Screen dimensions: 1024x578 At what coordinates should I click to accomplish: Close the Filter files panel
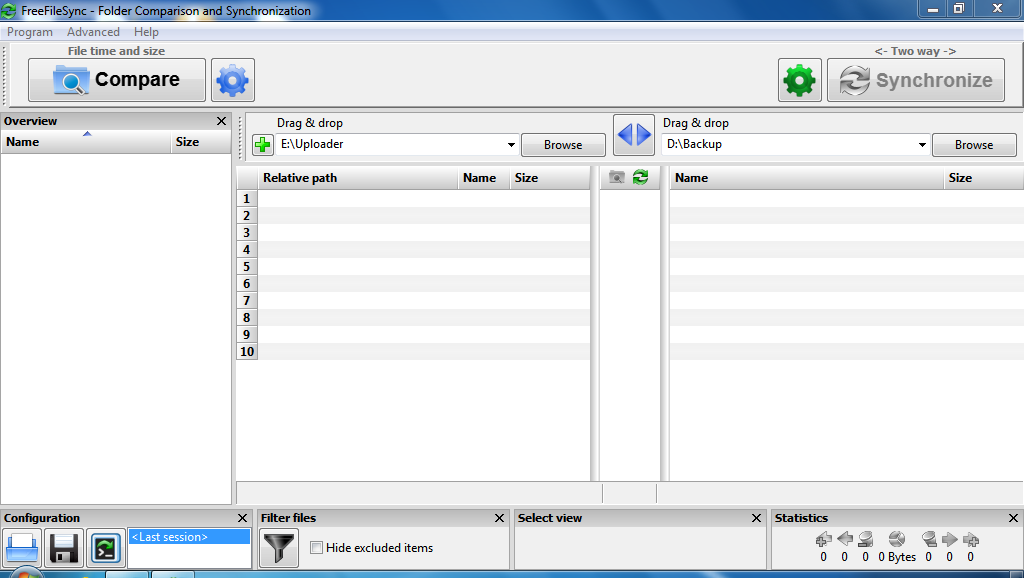(500, 518)
